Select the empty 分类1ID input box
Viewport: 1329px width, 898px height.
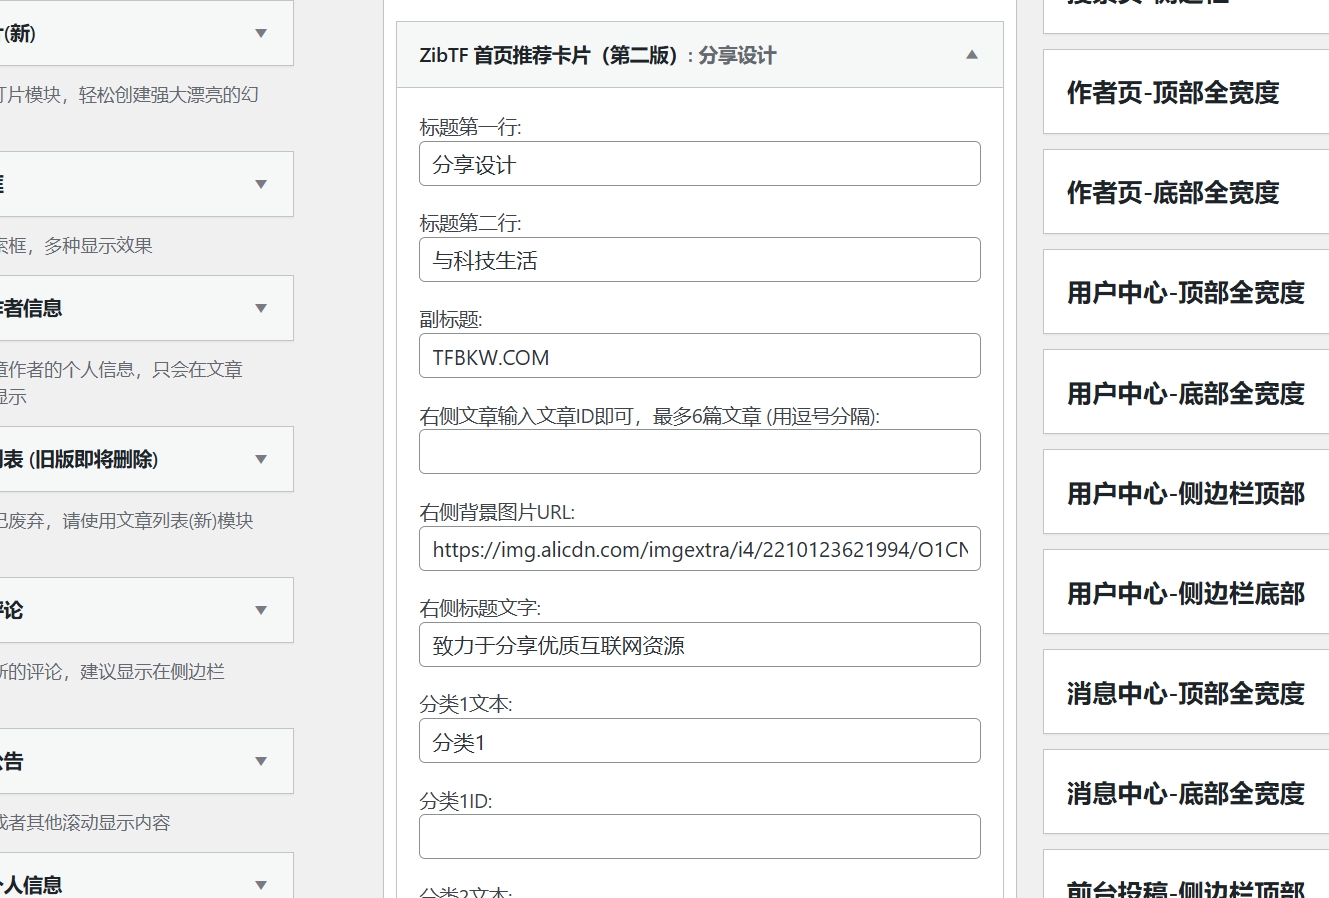[699, 836]
